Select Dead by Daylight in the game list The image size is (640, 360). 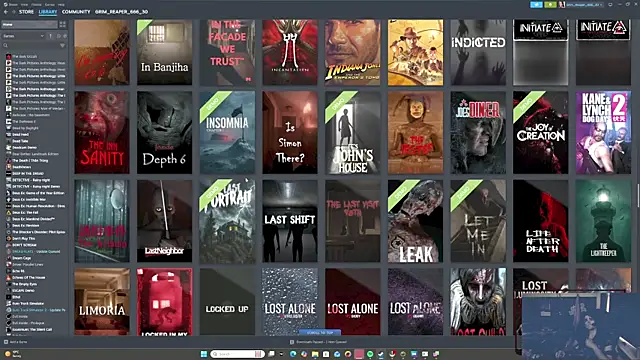(25, 128)
